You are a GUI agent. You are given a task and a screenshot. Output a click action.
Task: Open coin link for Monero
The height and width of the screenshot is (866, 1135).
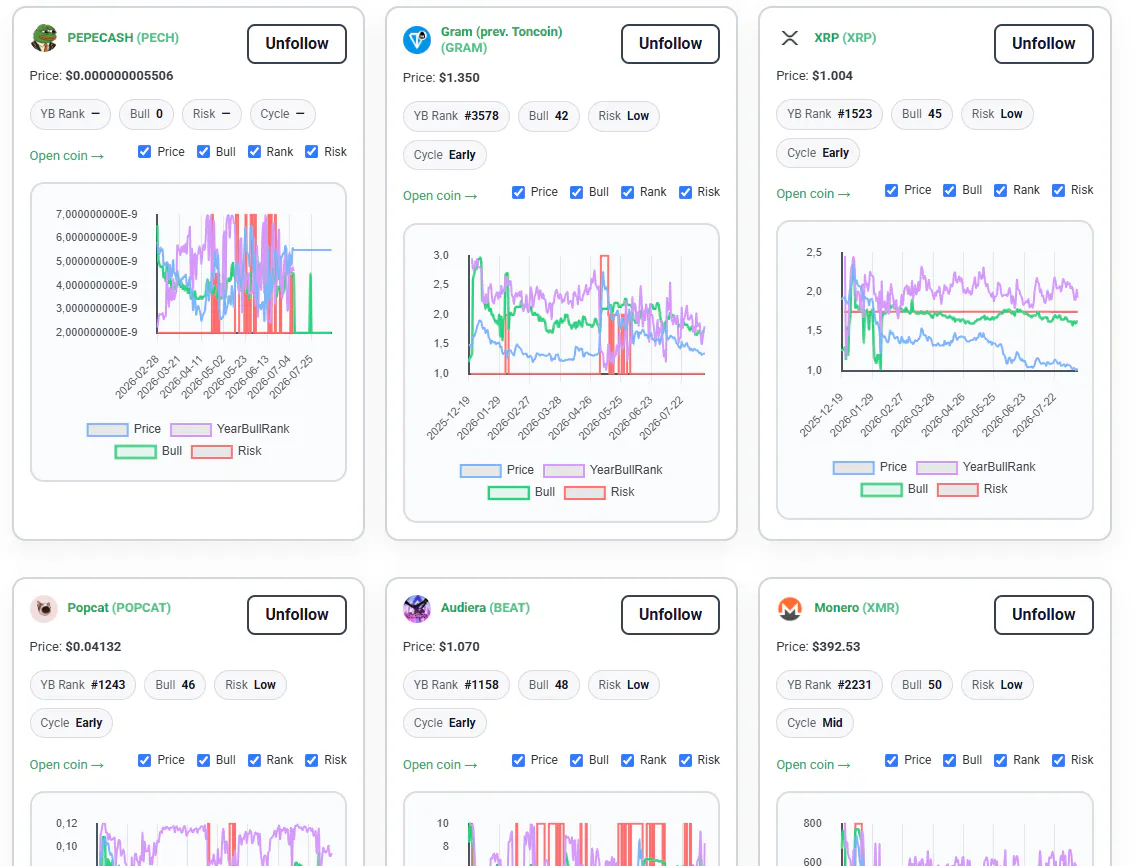tap(813, 765)
